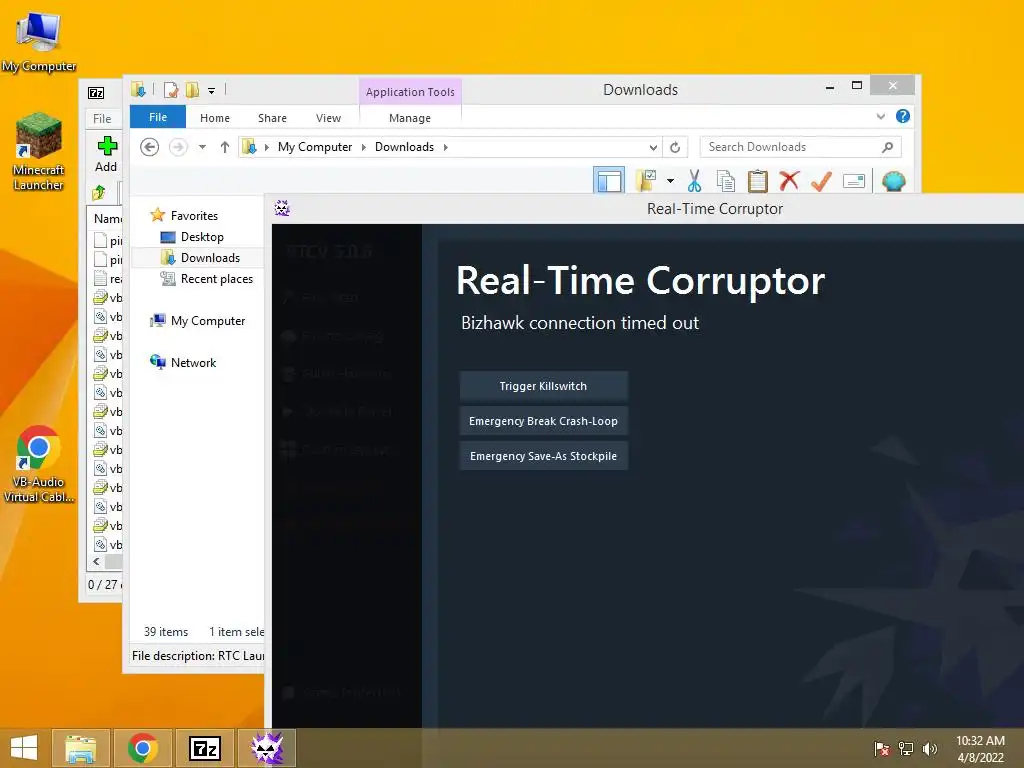1024x768 pixels.
Task: Open the Minecraft Launcher desktop shortcut
Action: [x=39, y=152]
